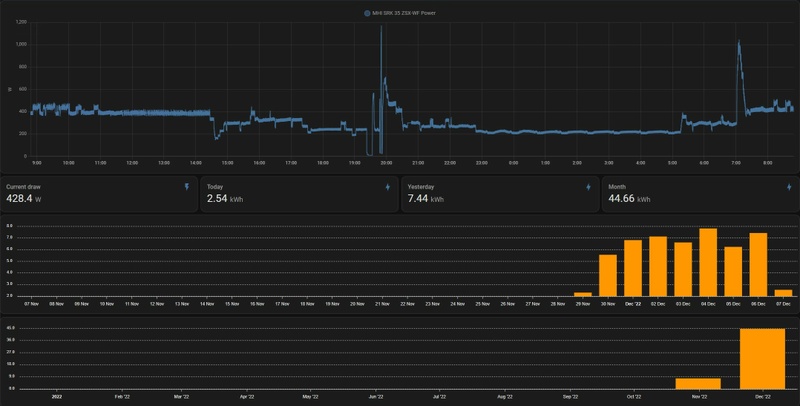Click the 2022 label on the monthly chart axis
The height and width of the screenshot is (406, 800).
coord(57,397)
